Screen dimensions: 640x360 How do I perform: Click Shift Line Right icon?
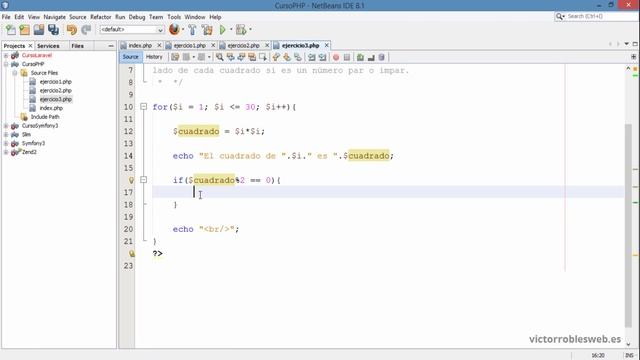322,57
